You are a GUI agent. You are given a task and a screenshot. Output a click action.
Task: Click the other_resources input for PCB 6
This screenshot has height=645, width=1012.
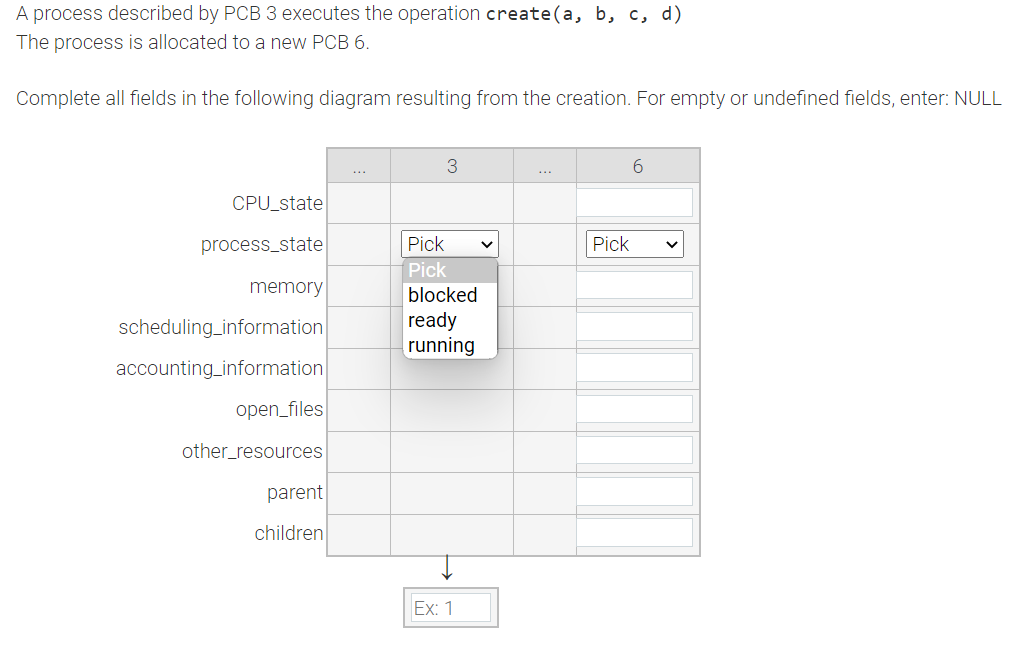[634, 449]
